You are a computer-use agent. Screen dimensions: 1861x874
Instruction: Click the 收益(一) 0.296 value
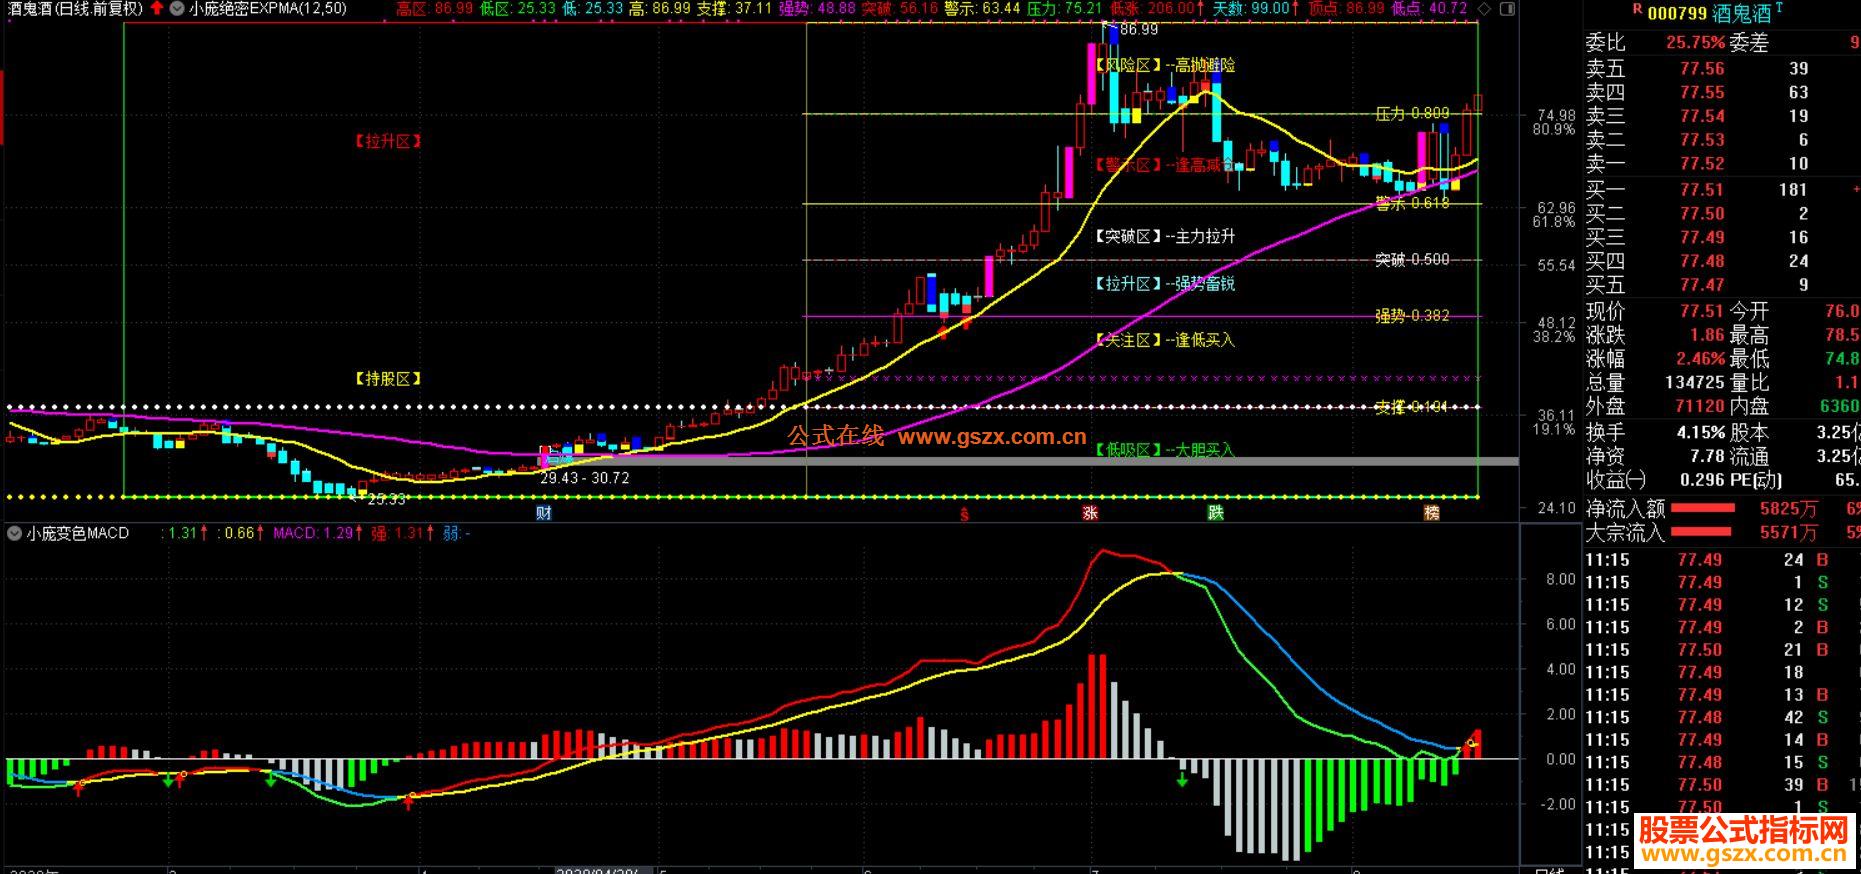coord(1700,479)
